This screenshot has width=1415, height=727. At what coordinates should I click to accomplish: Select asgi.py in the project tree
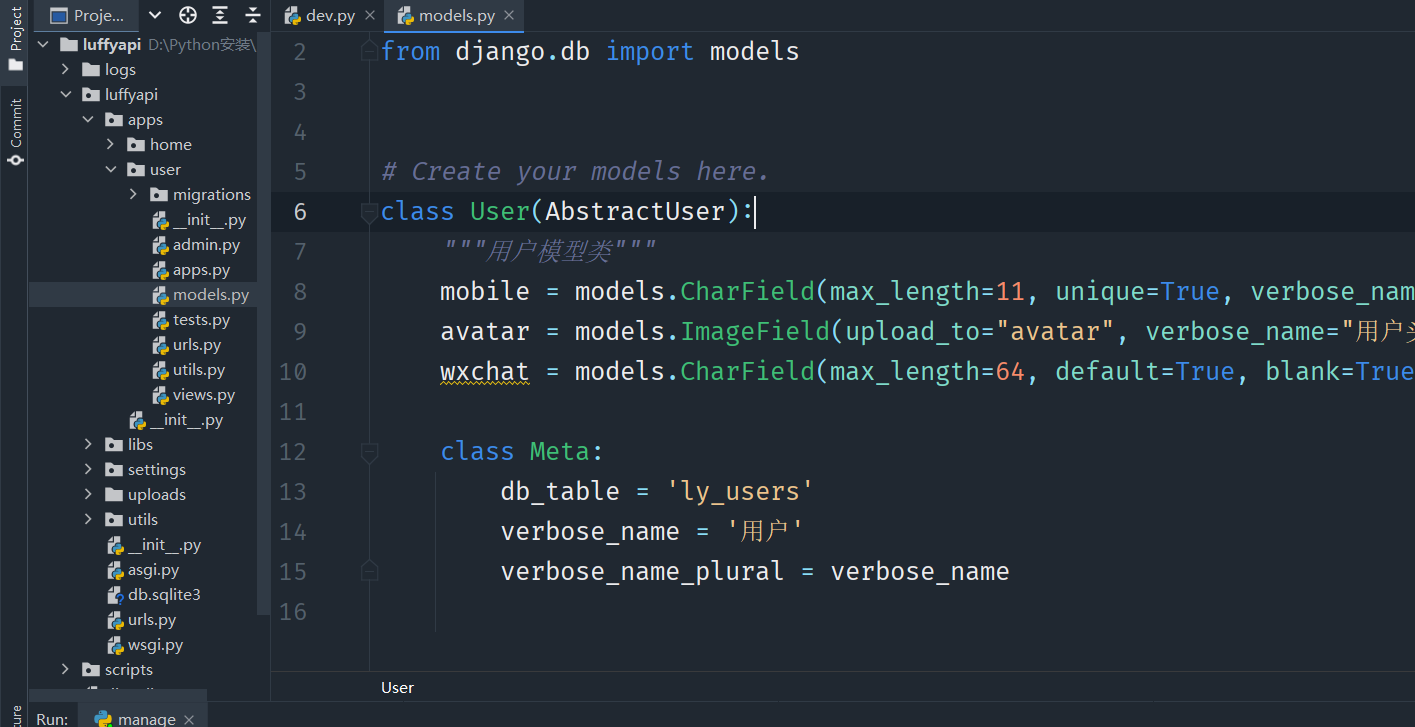(x=153, y=570)
